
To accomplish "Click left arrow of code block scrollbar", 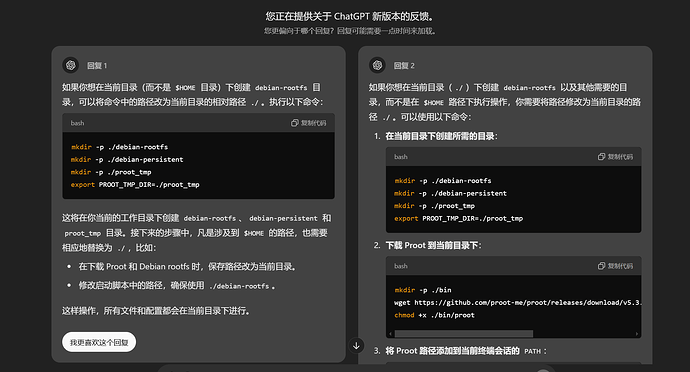I will point(390,334).
